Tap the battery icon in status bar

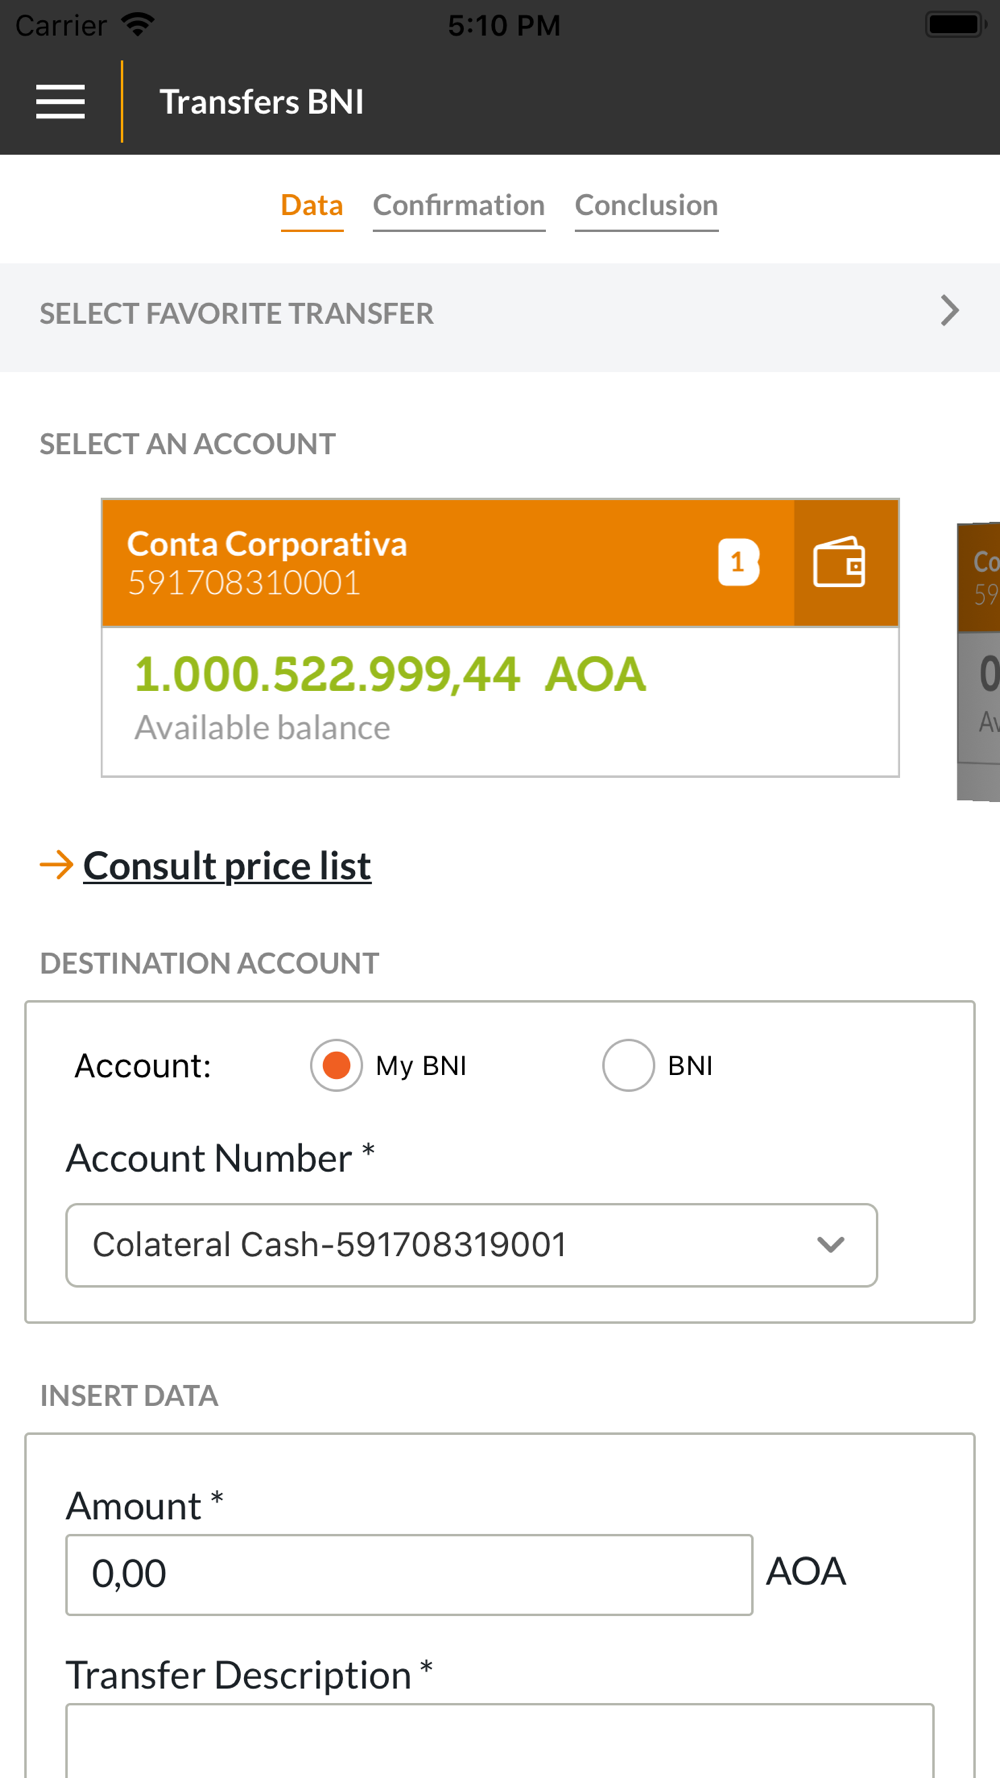954,24
